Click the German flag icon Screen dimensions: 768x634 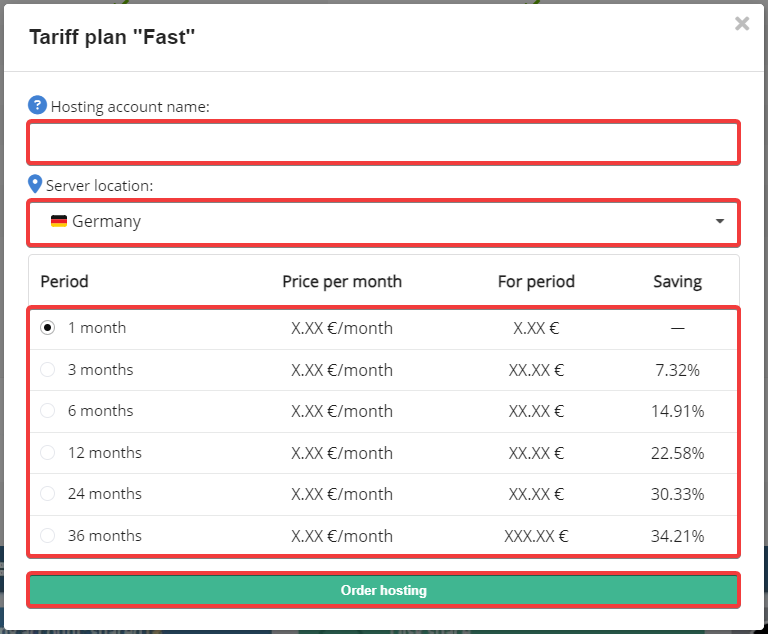(59, 222)
